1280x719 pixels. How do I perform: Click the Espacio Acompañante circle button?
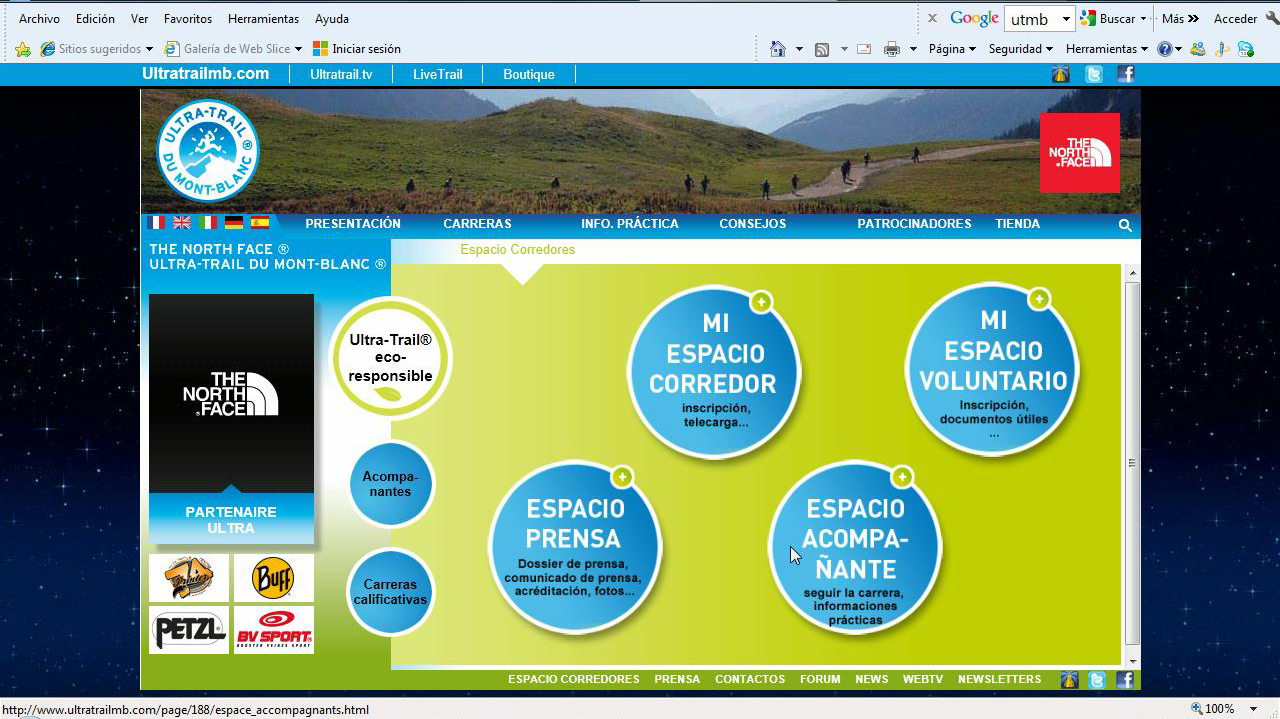tap(855, 548)
